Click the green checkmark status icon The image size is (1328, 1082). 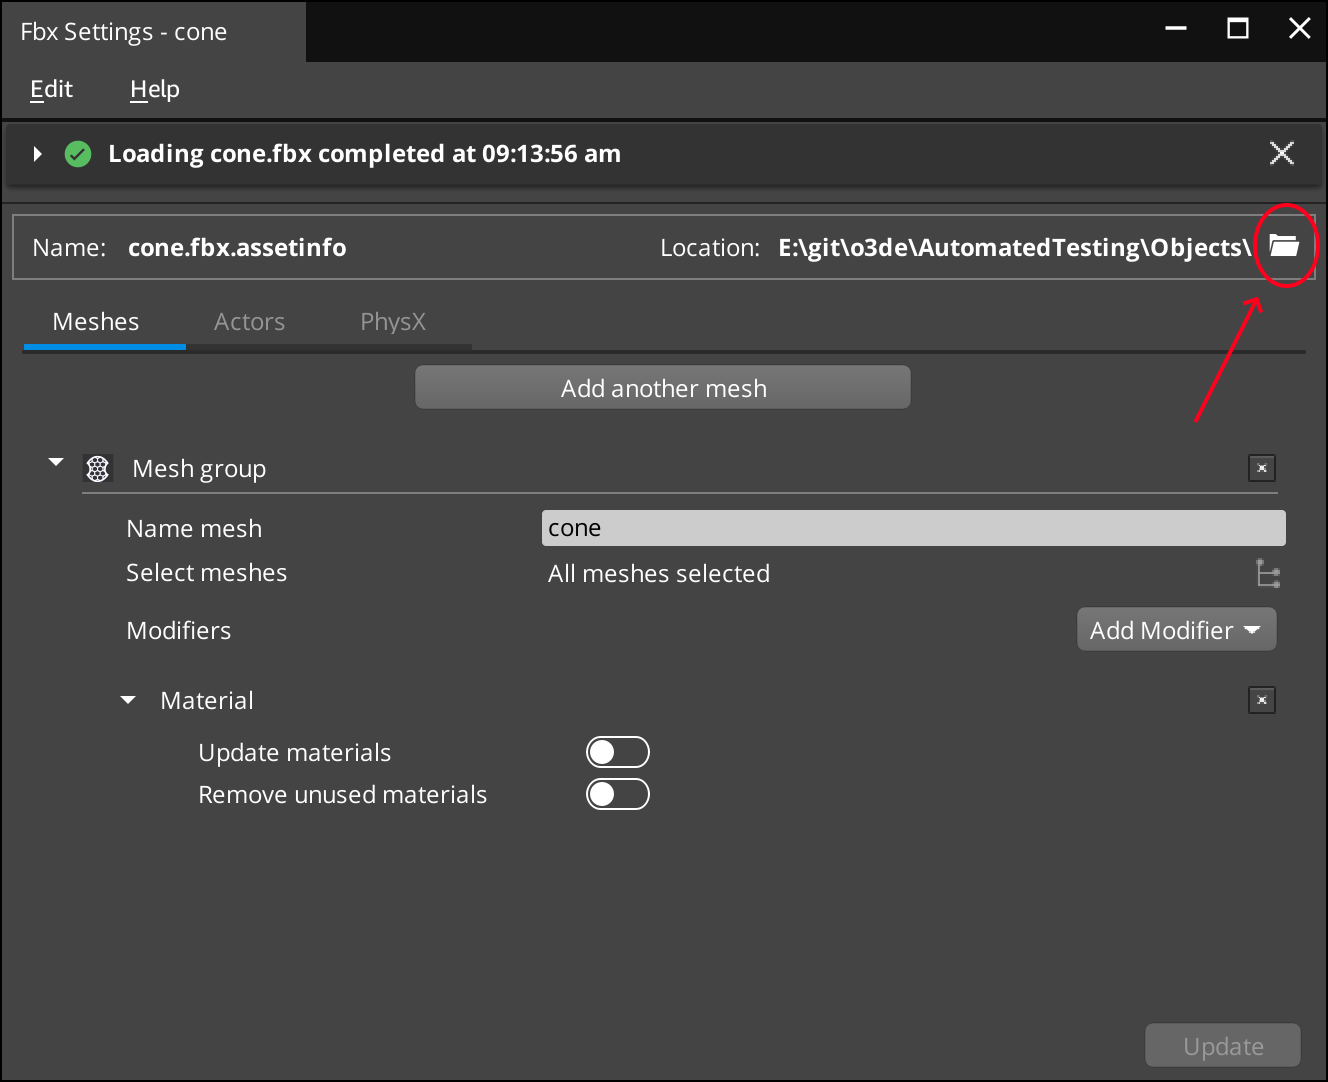point(78,154)
